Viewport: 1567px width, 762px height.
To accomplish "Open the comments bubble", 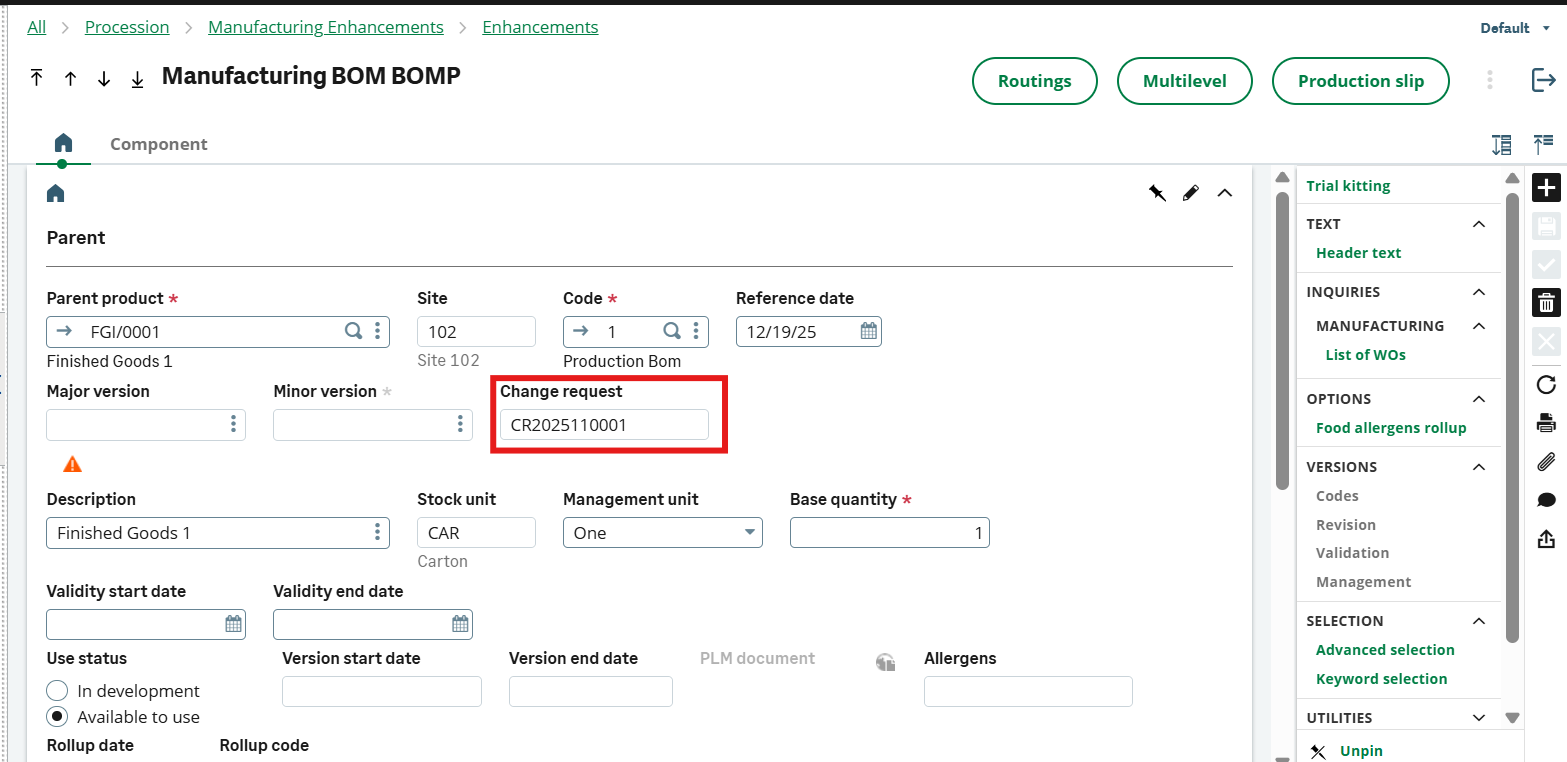I will pos(1546,499).
